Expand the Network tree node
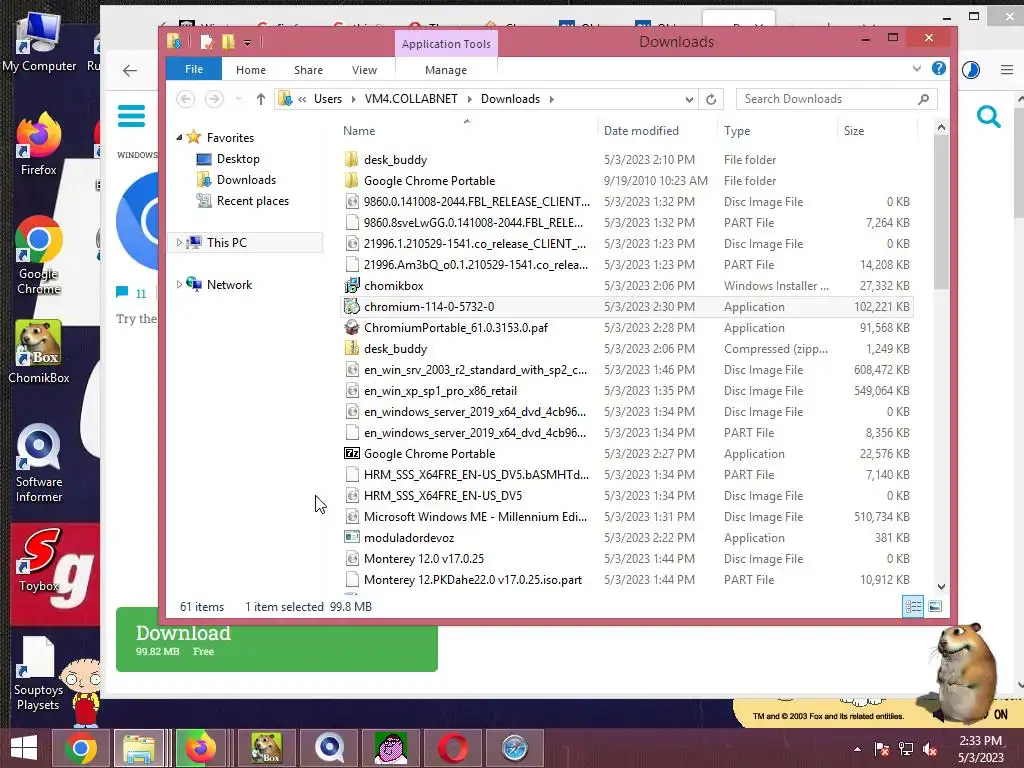The height and width of the screenshot is (768, 1024). click(x=179, y=285)
